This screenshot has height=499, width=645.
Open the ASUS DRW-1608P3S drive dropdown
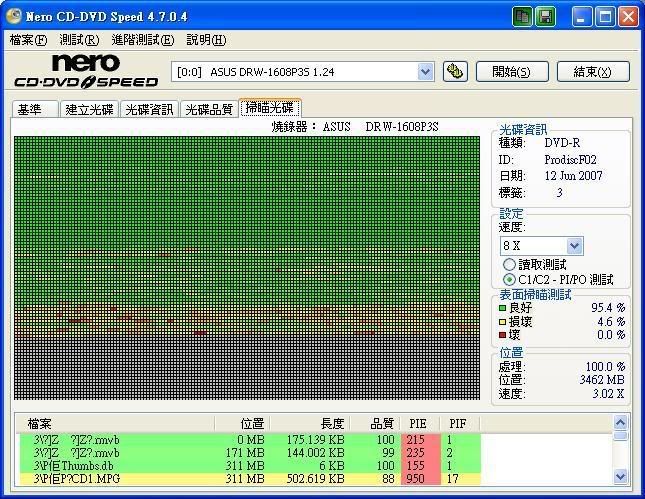[425, 71]
